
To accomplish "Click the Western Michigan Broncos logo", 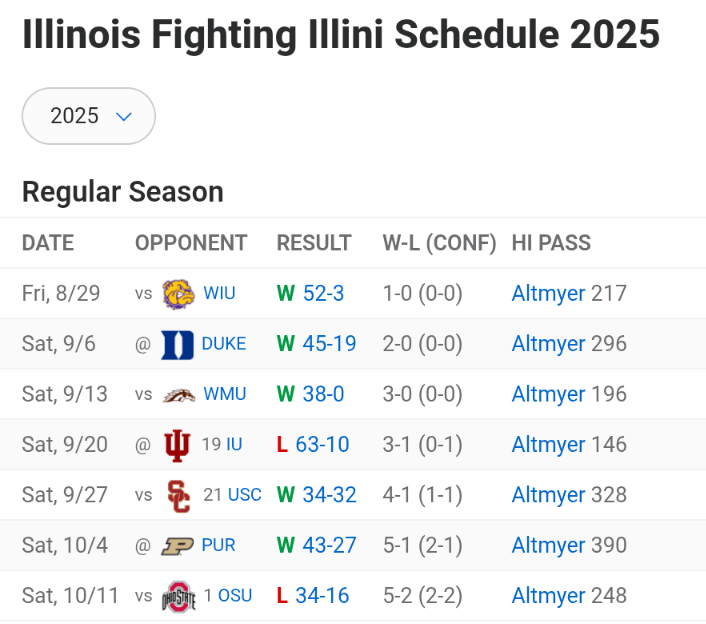I will click(x=179, y=395).
